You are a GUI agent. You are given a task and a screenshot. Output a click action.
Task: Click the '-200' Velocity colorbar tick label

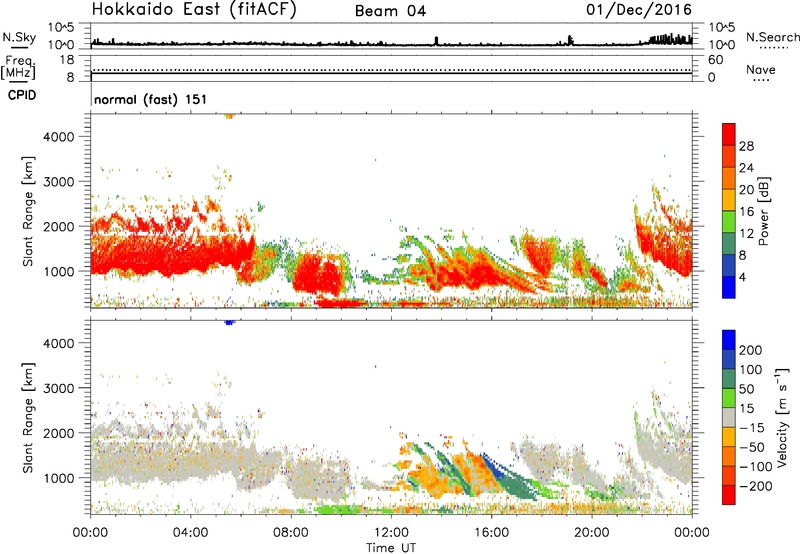tap(756, 486)
